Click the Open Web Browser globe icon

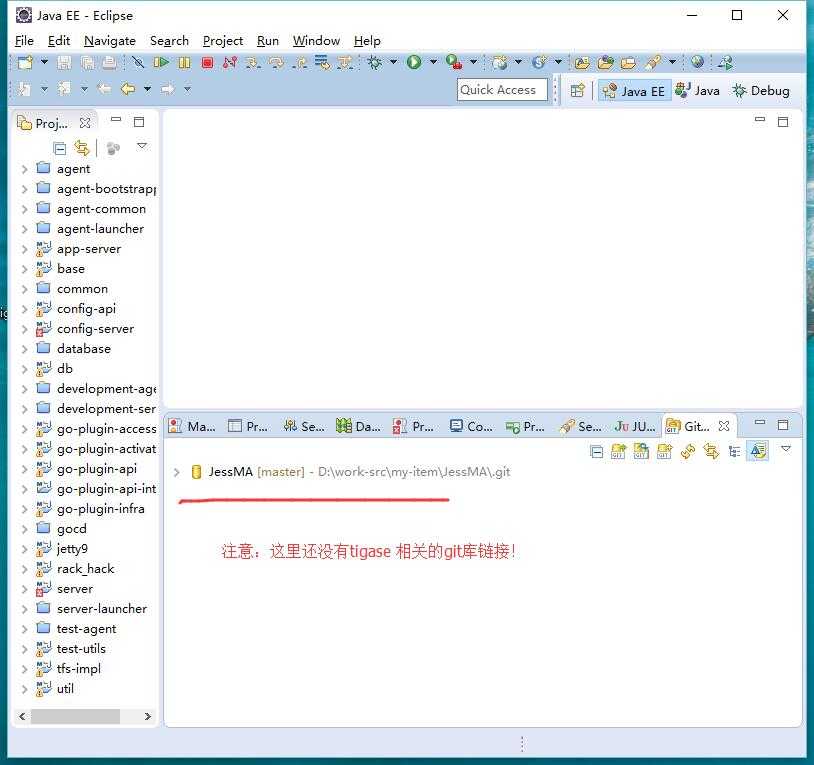point(697,62)
